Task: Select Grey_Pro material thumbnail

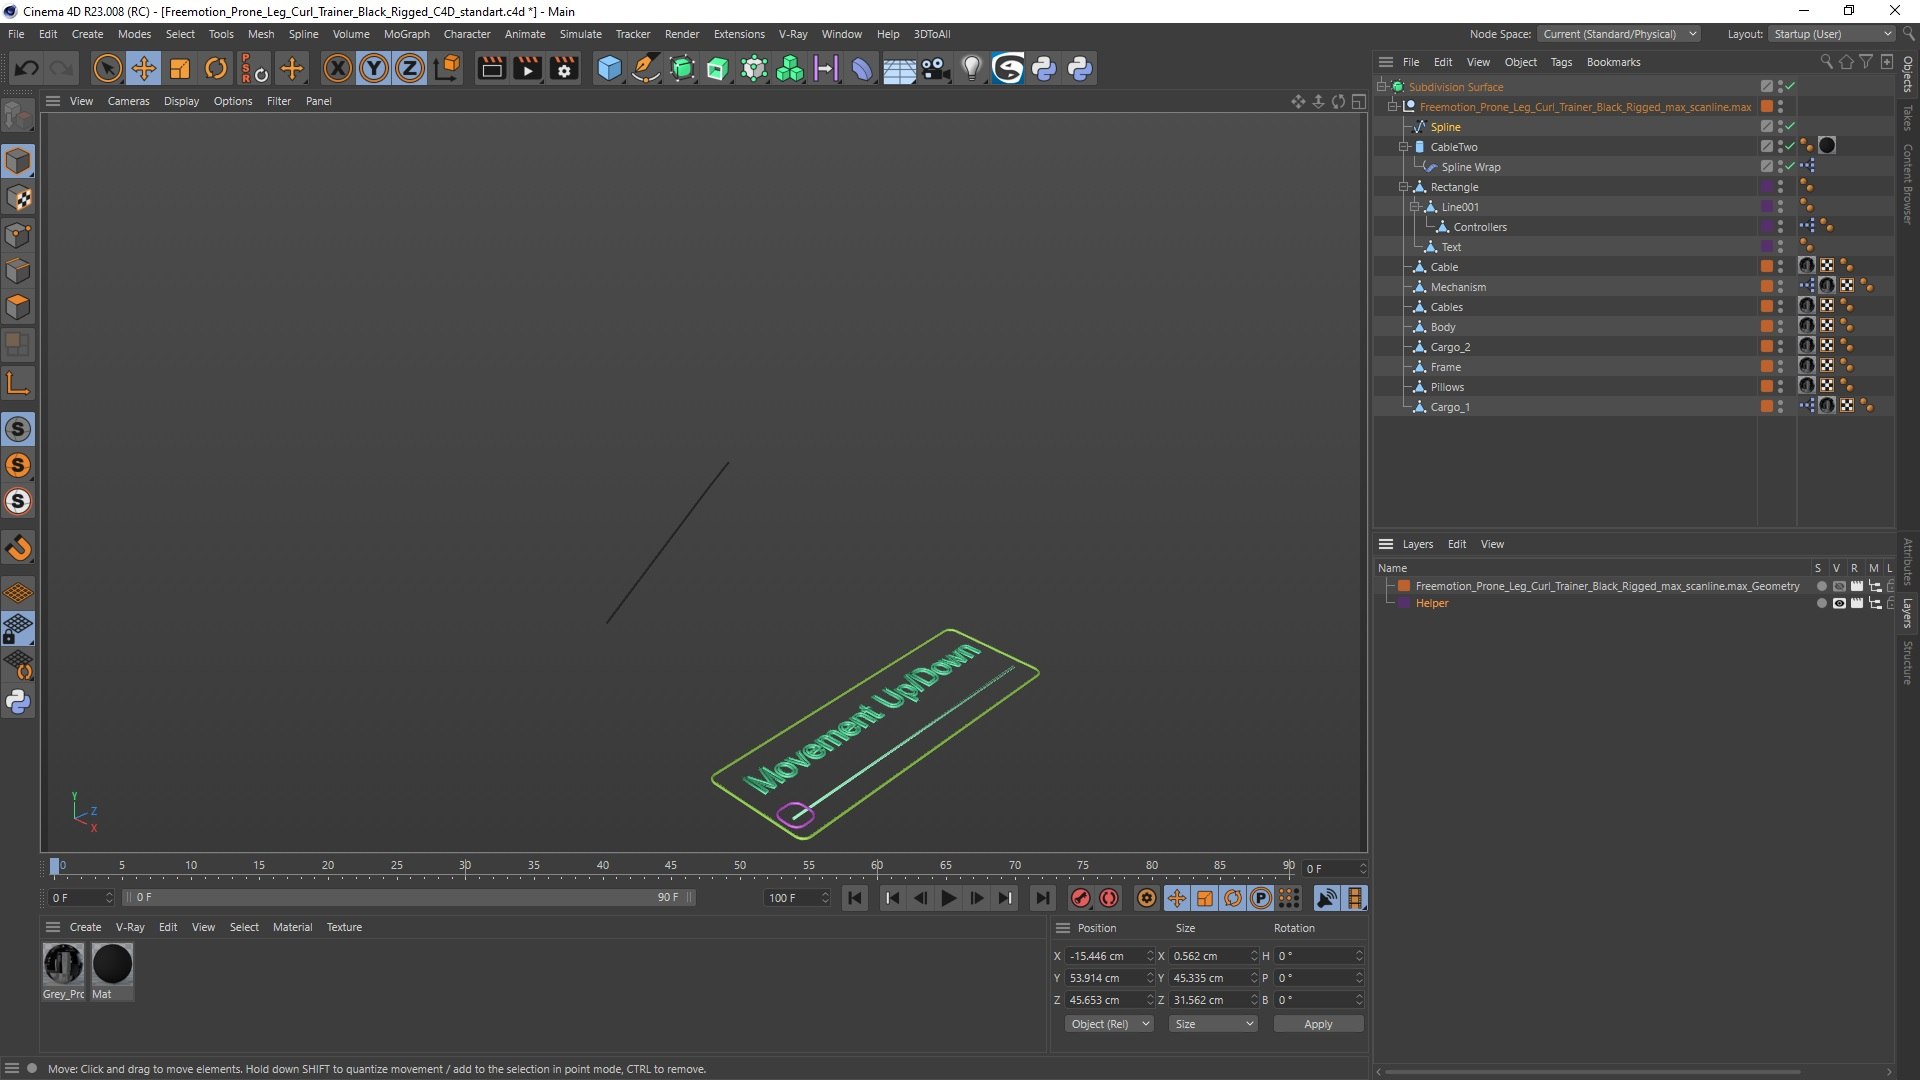Action: (x=63, y=964)
